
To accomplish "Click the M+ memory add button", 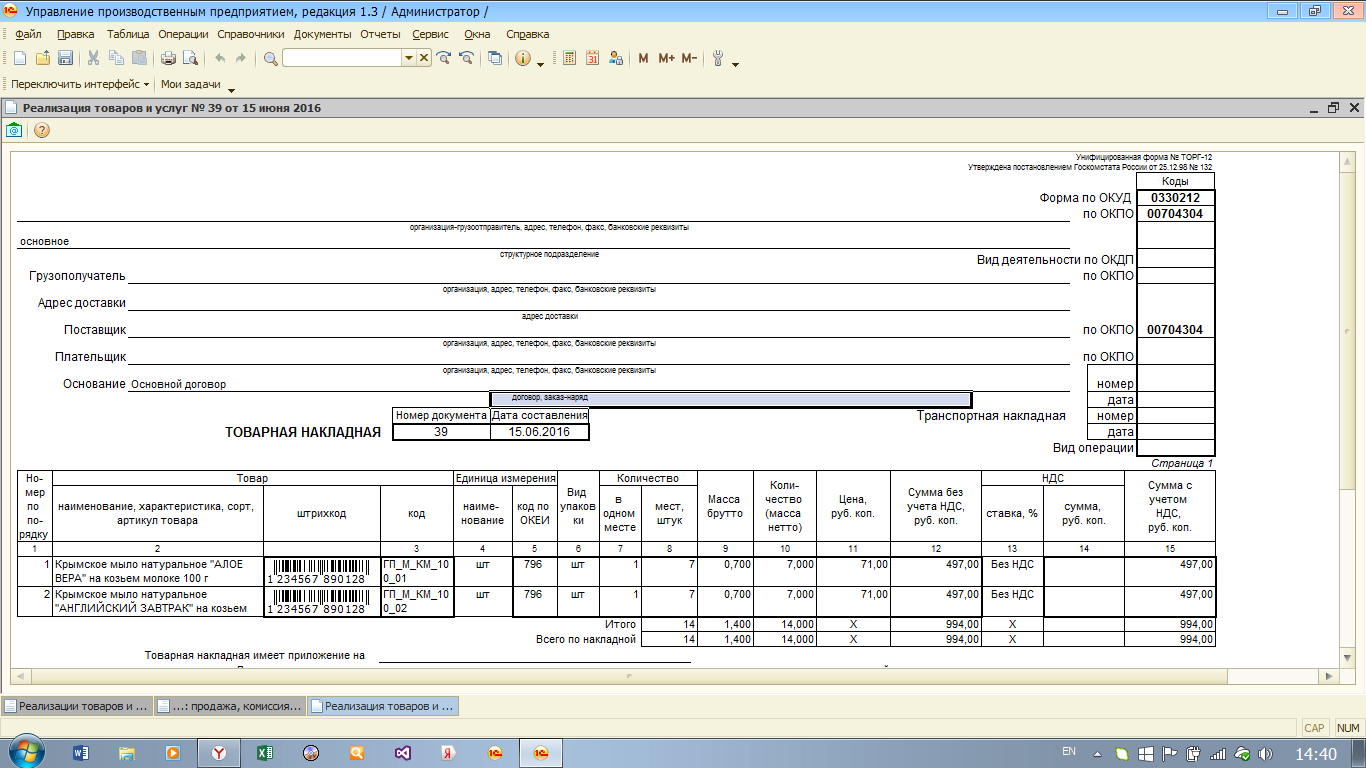I will [x=666, y=58].
